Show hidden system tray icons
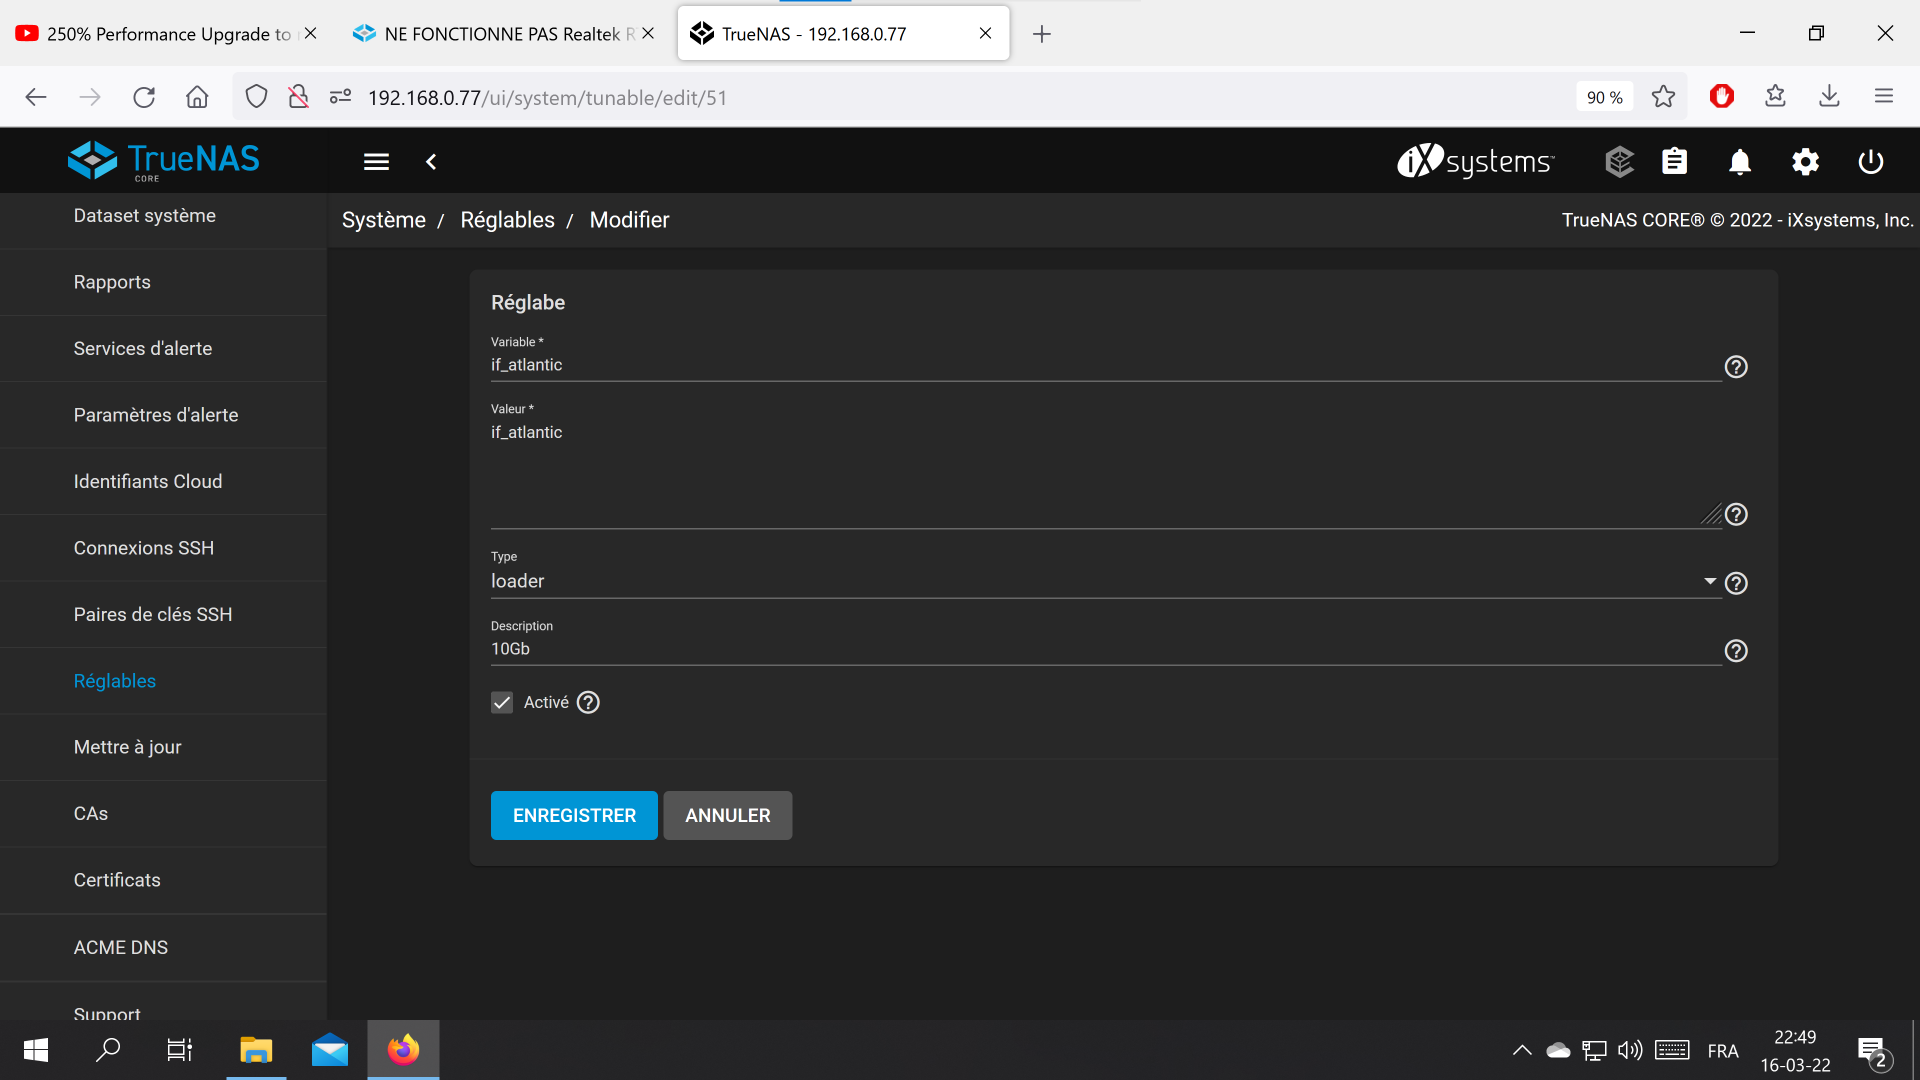 (x=1521, y=1050)
